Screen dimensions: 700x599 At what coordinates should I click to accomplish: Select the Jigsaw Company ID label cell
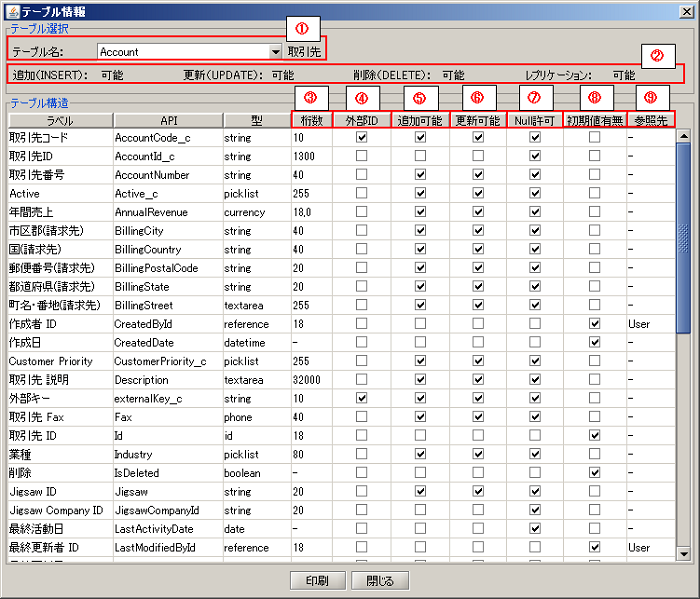click(x=60, y=510)
